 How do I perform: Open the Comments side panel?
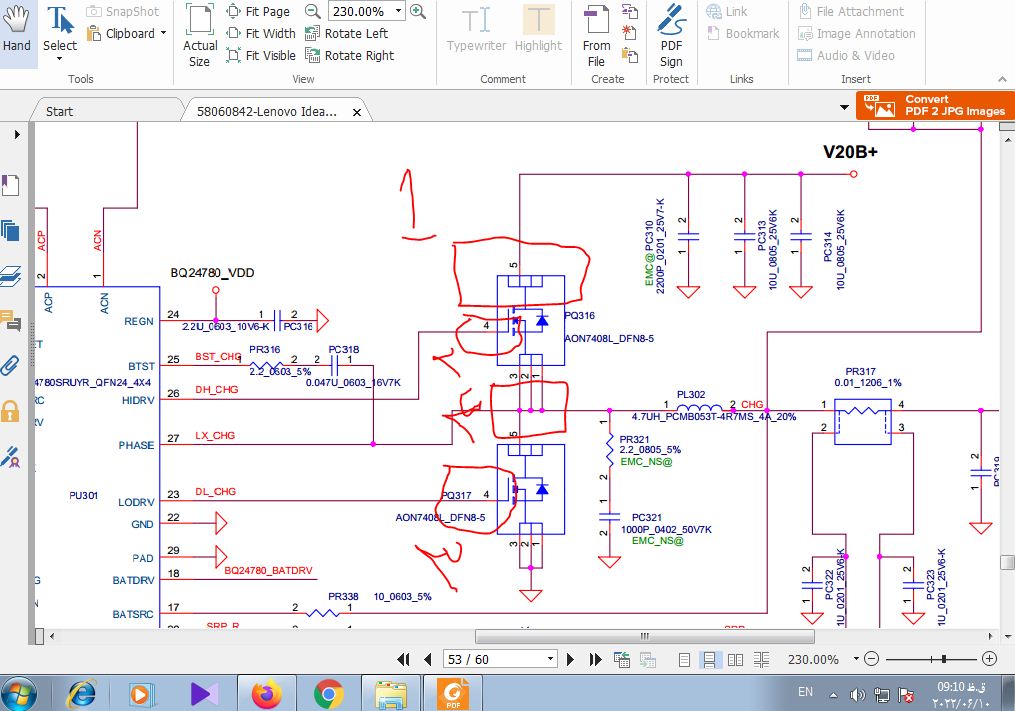pos(10,321)
